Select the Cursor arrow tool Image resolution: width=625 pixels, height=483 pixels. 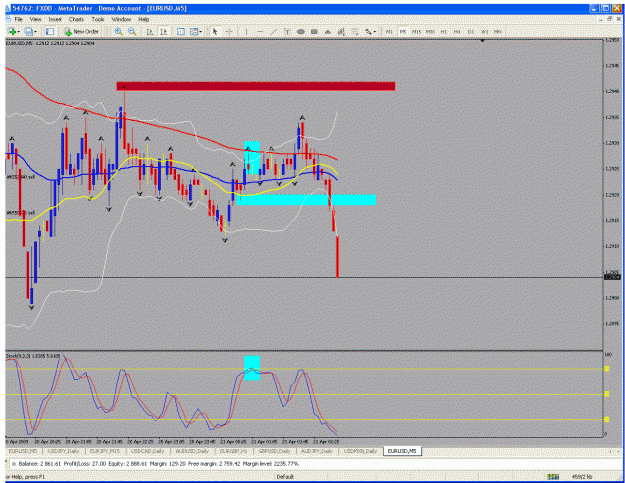(215, 31)
